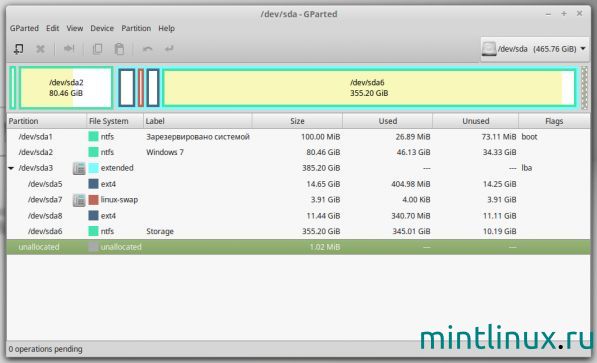Viewport: 597px width, 363px height.
Task: Select the /dev/sda8 partition row
Action: pos(298,216)
